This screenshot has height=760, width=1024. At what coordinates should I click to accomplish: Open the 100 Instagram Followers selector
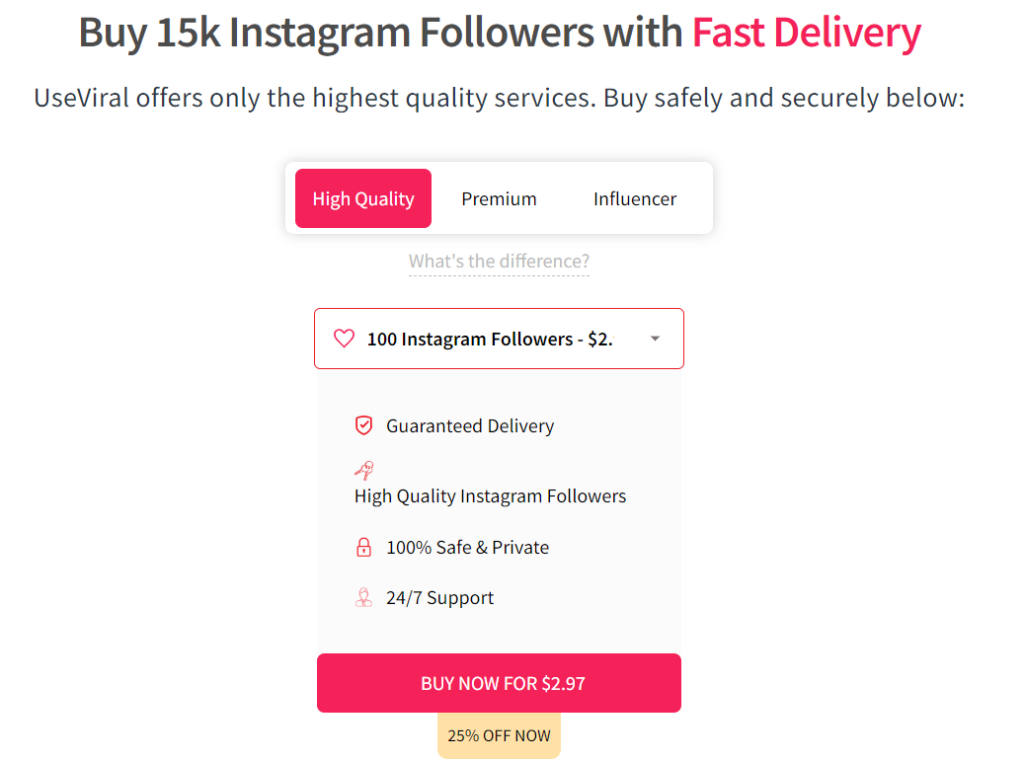click(x=489, y=339)
